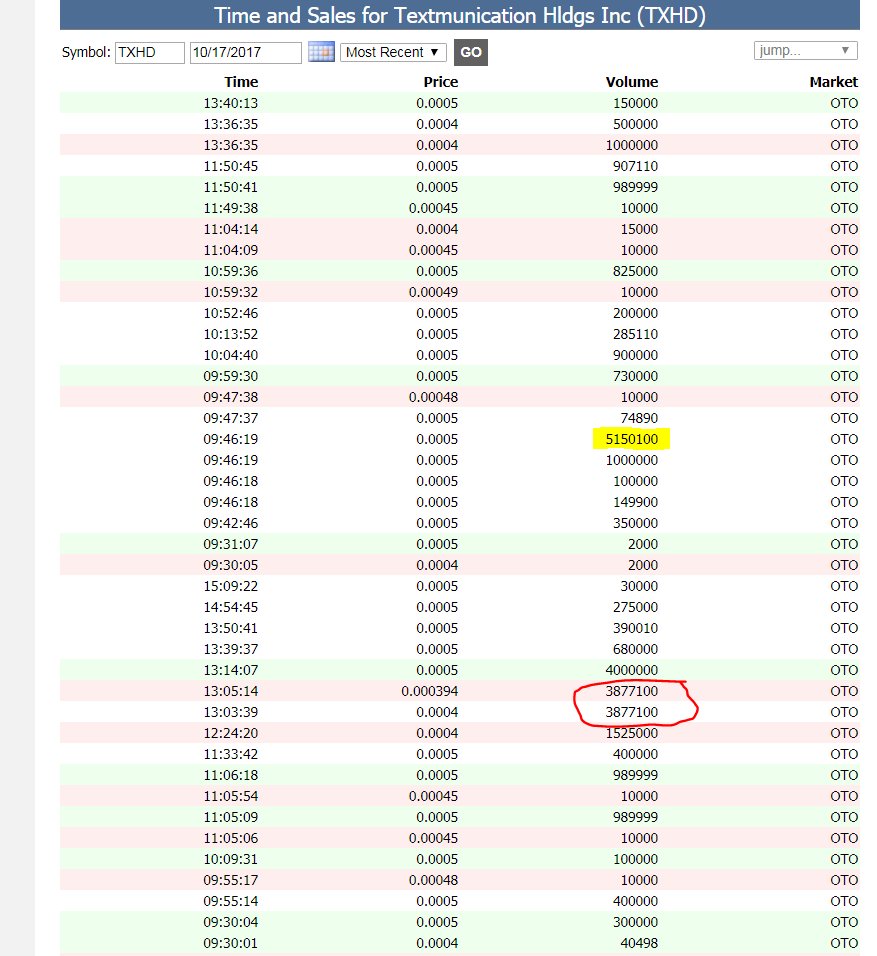Image resolution: width=877 pixels, height=956 pixels.
Task: Select volume cell 74890
Action: pos(639,418)
